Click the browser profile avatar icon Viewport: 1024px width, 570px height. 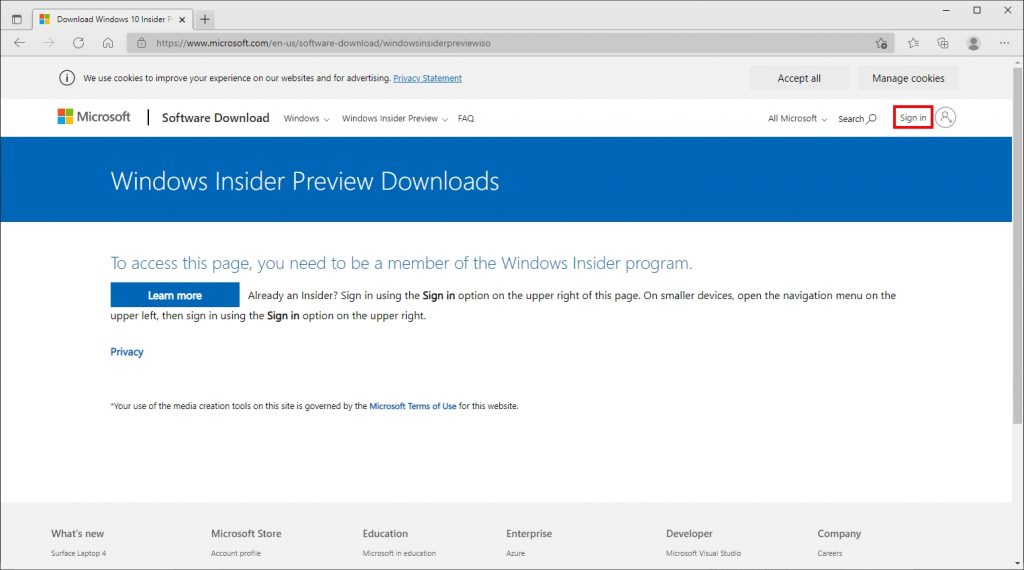coord(973,43)
